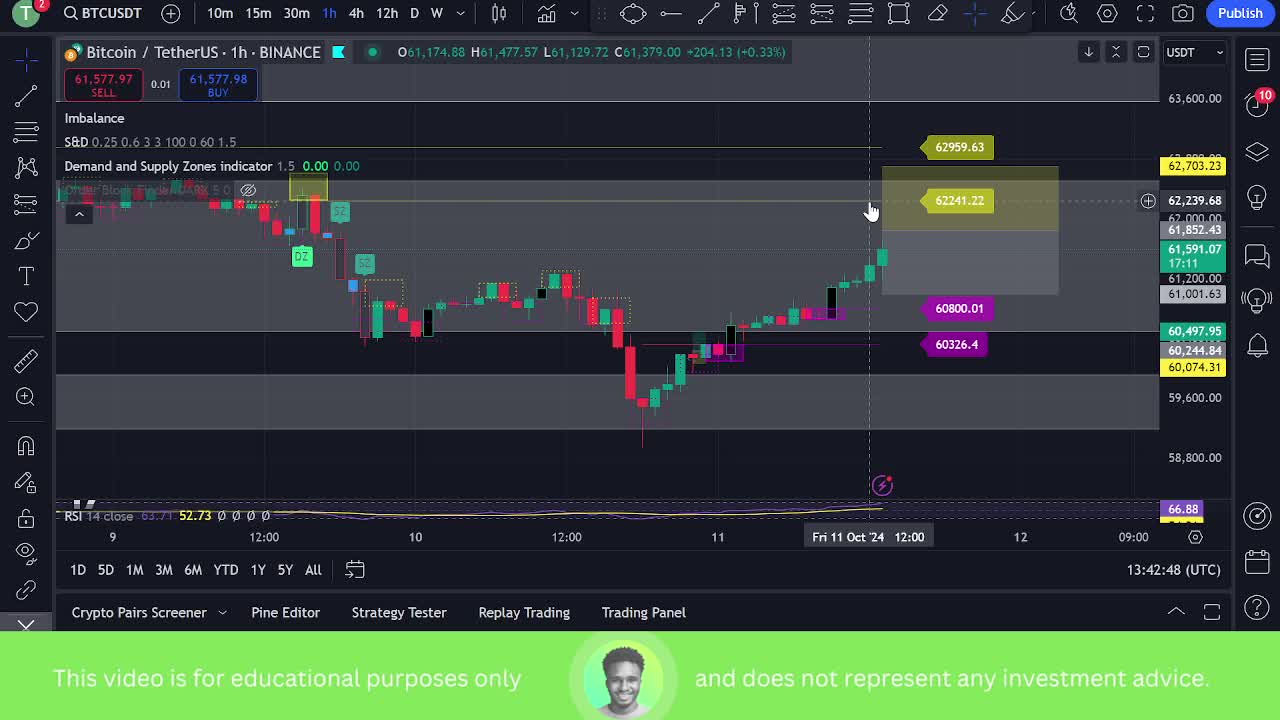1280x720 pixels.
Task: Toggle Order Block Finder indicator visibility
Action: click(248, 190)
